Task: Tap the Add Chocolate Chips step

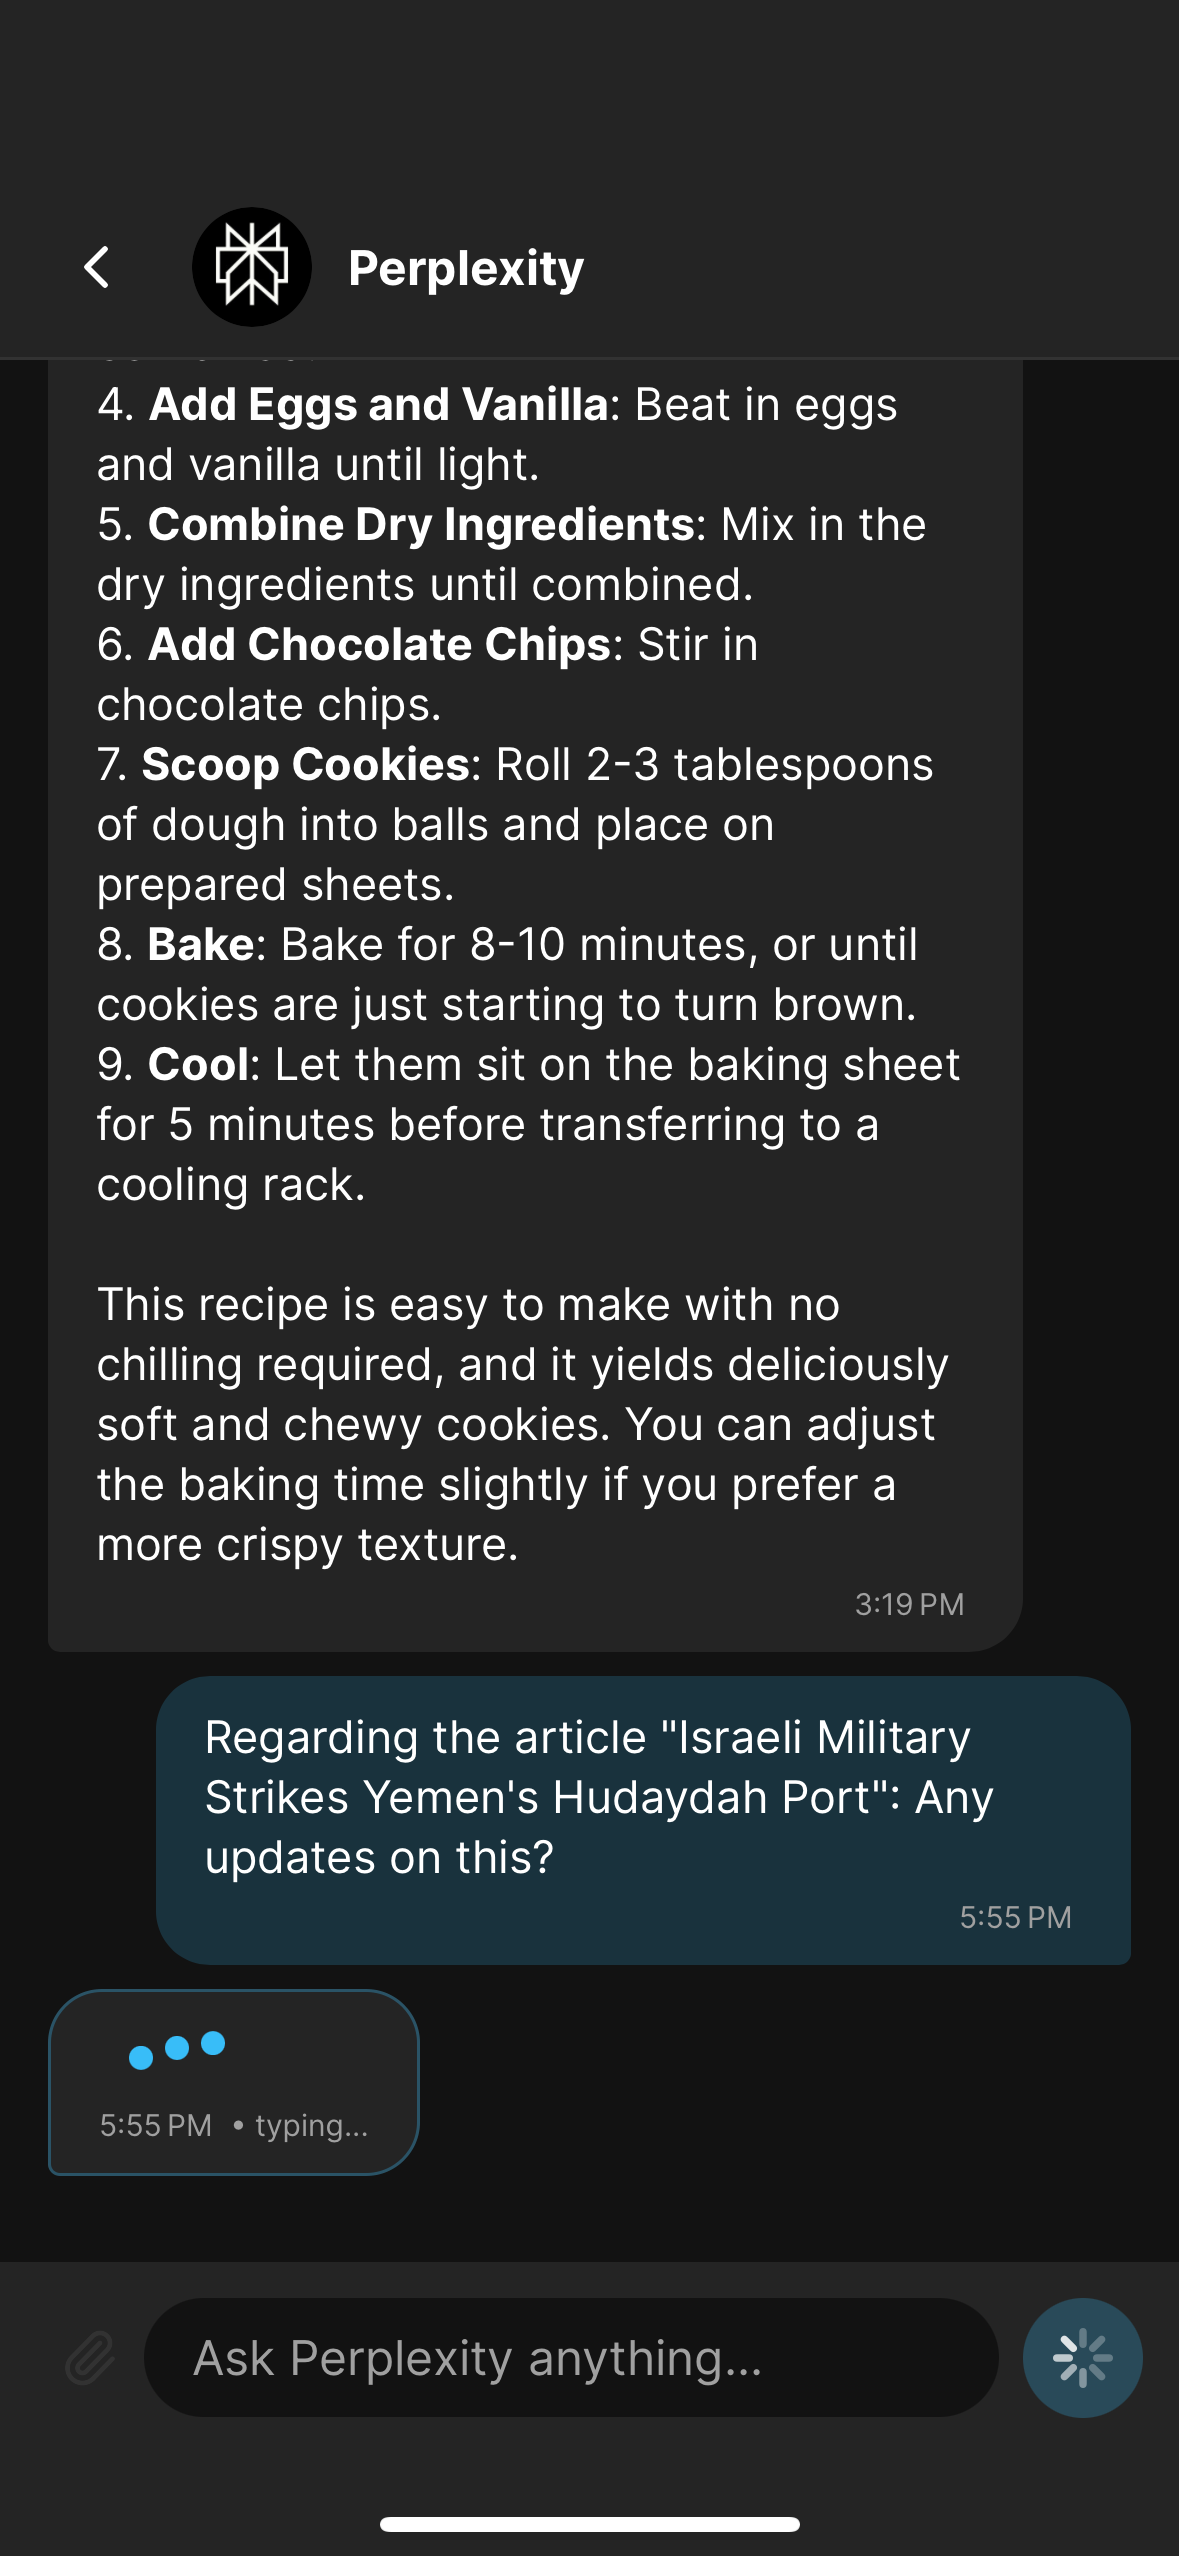Action: coord(428,674)
